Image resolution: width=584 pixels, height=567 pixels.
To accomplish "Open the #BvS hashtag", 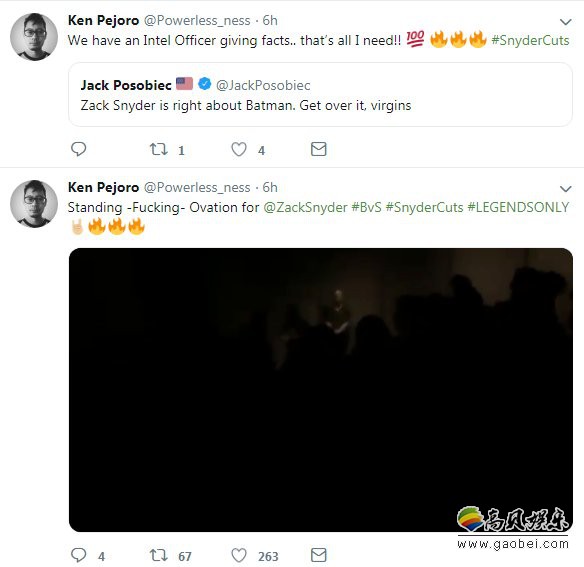I will (366, 207).
